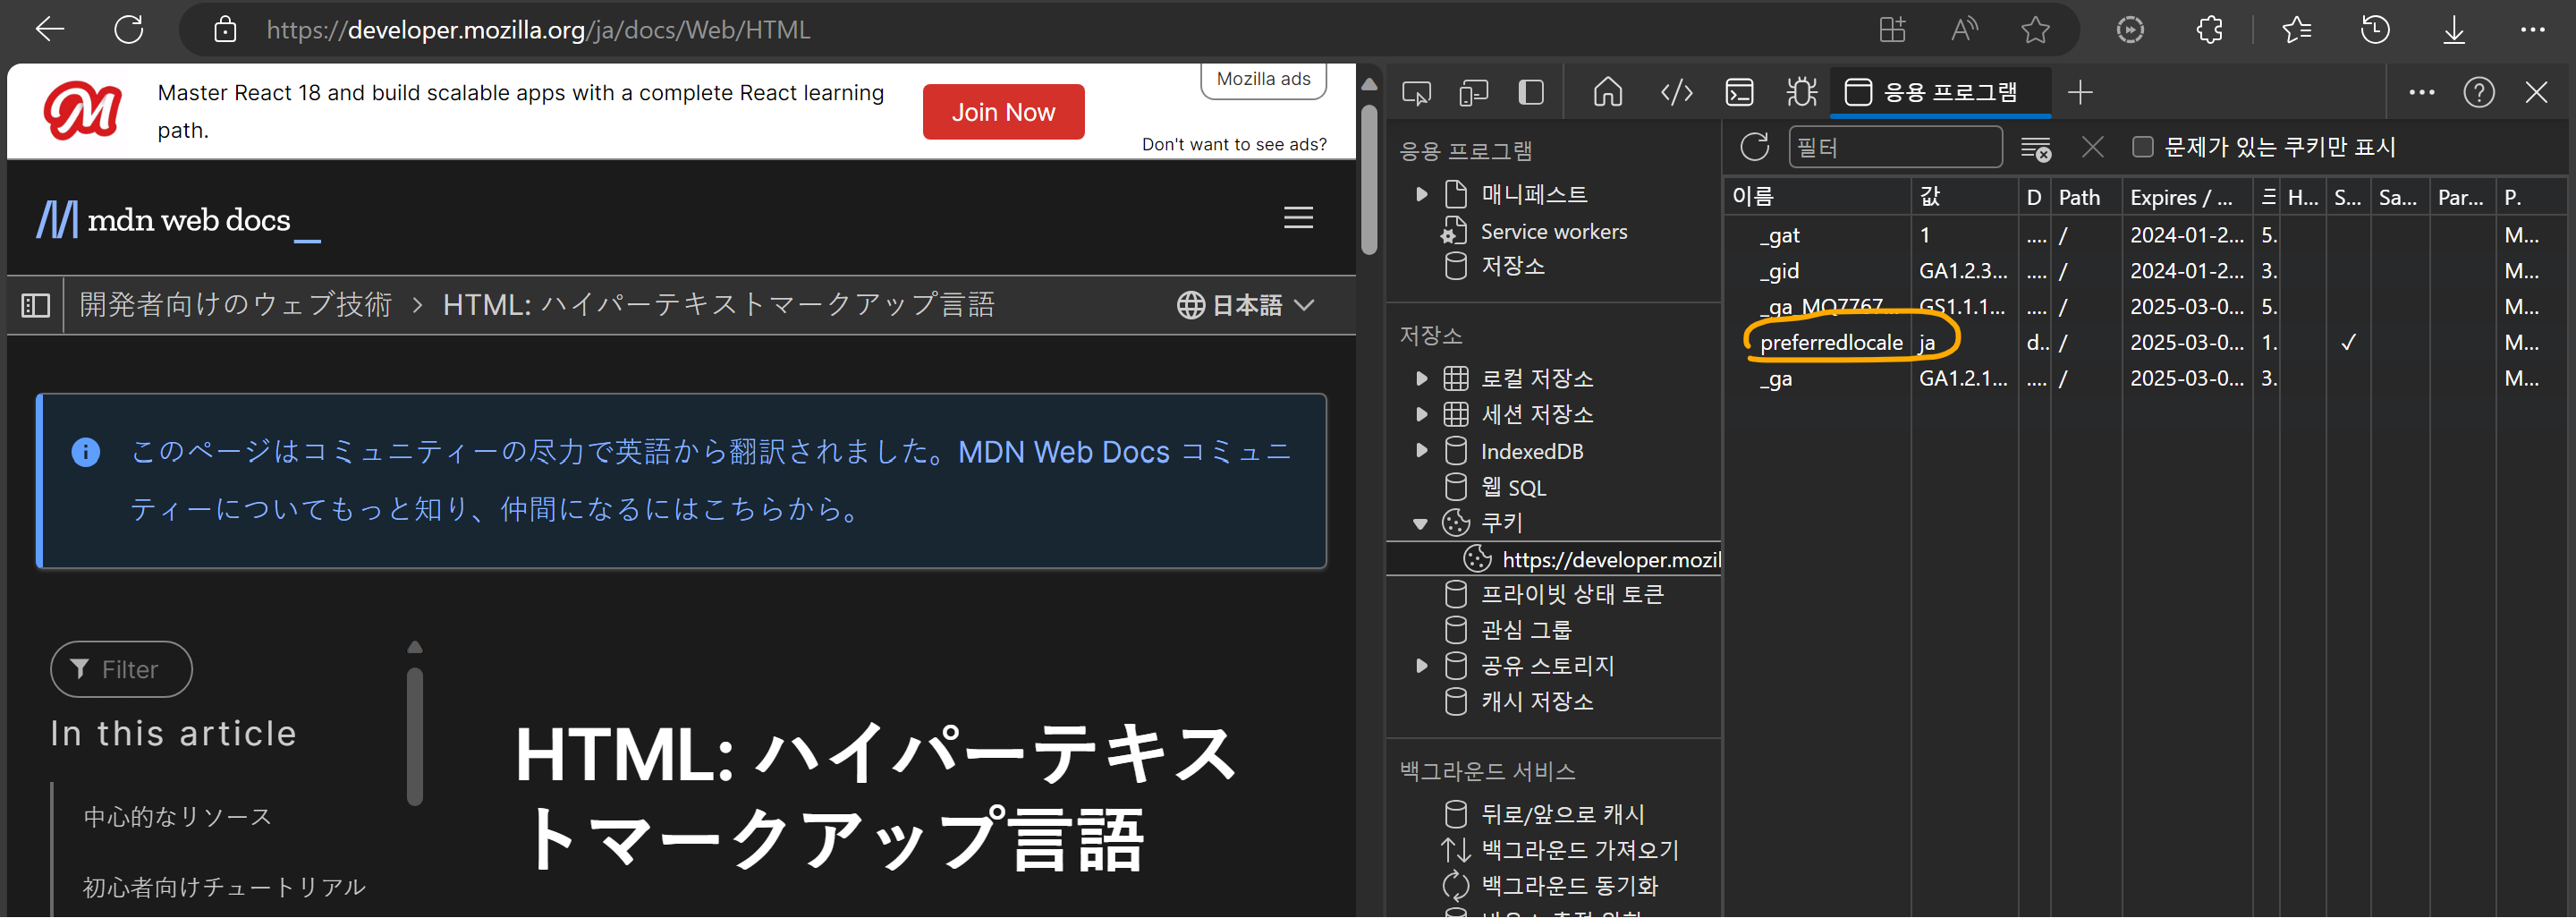Click the article sidebar scrollbar thumb
The height and width of the screenshot is (918, 2576).
pos(415,737)
